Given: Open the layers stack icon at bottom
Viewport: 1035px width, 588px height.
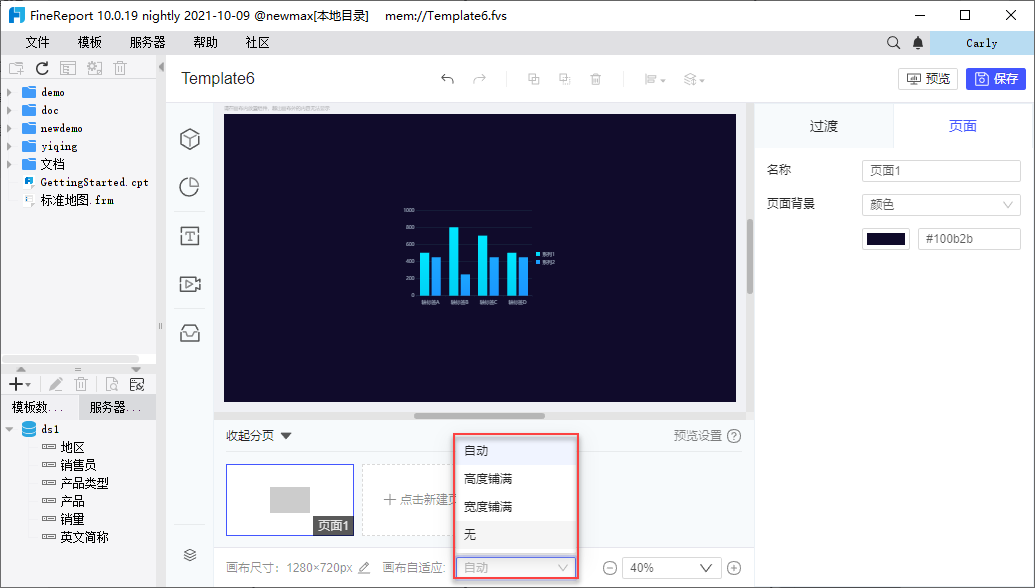Looking at the screenshot, I should pyautogui.click(x=190, y=555).
